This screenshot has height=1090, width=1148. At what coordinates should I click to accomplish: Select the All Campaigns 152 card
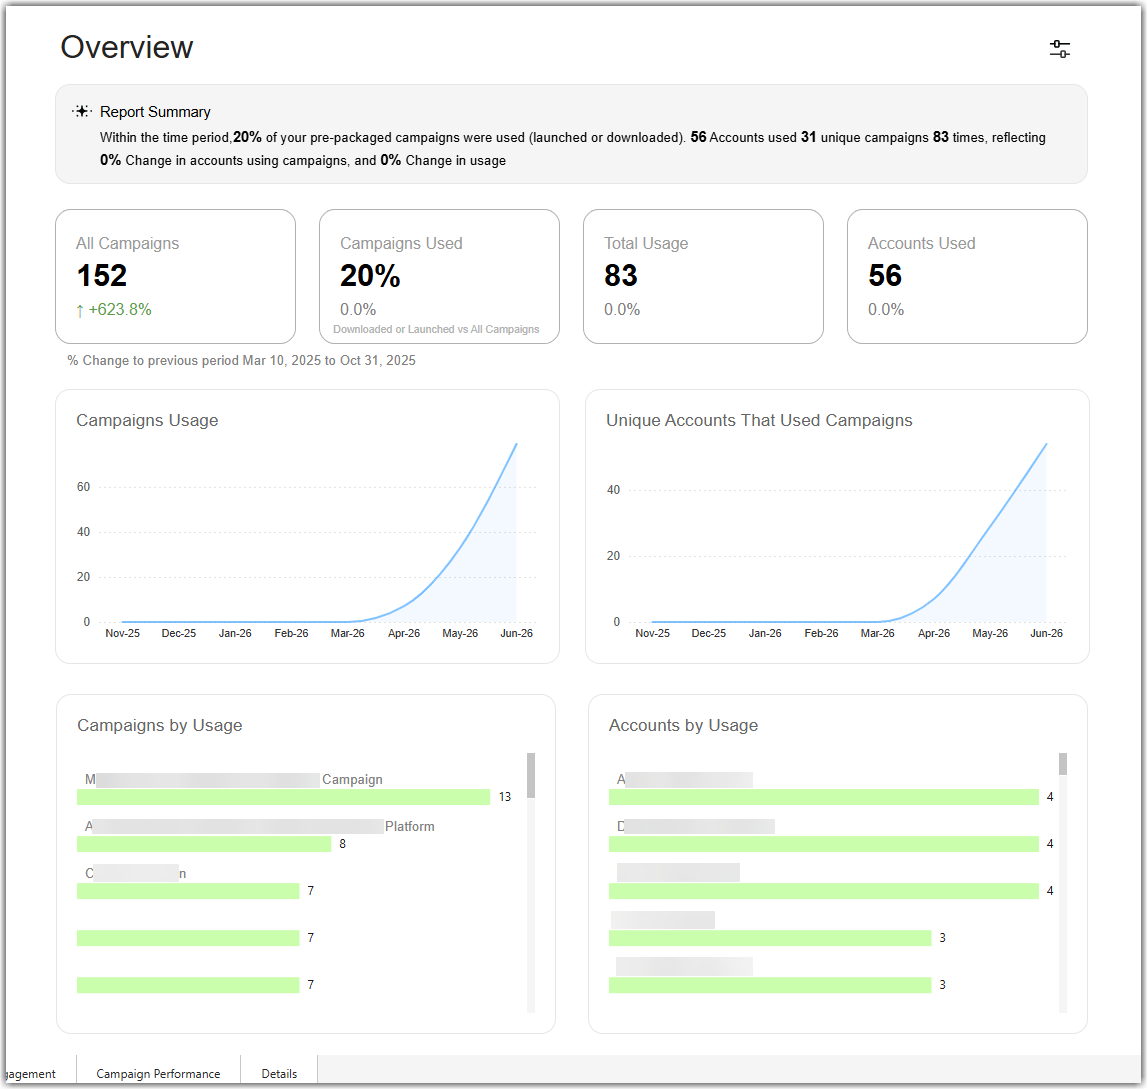[176, 277]
